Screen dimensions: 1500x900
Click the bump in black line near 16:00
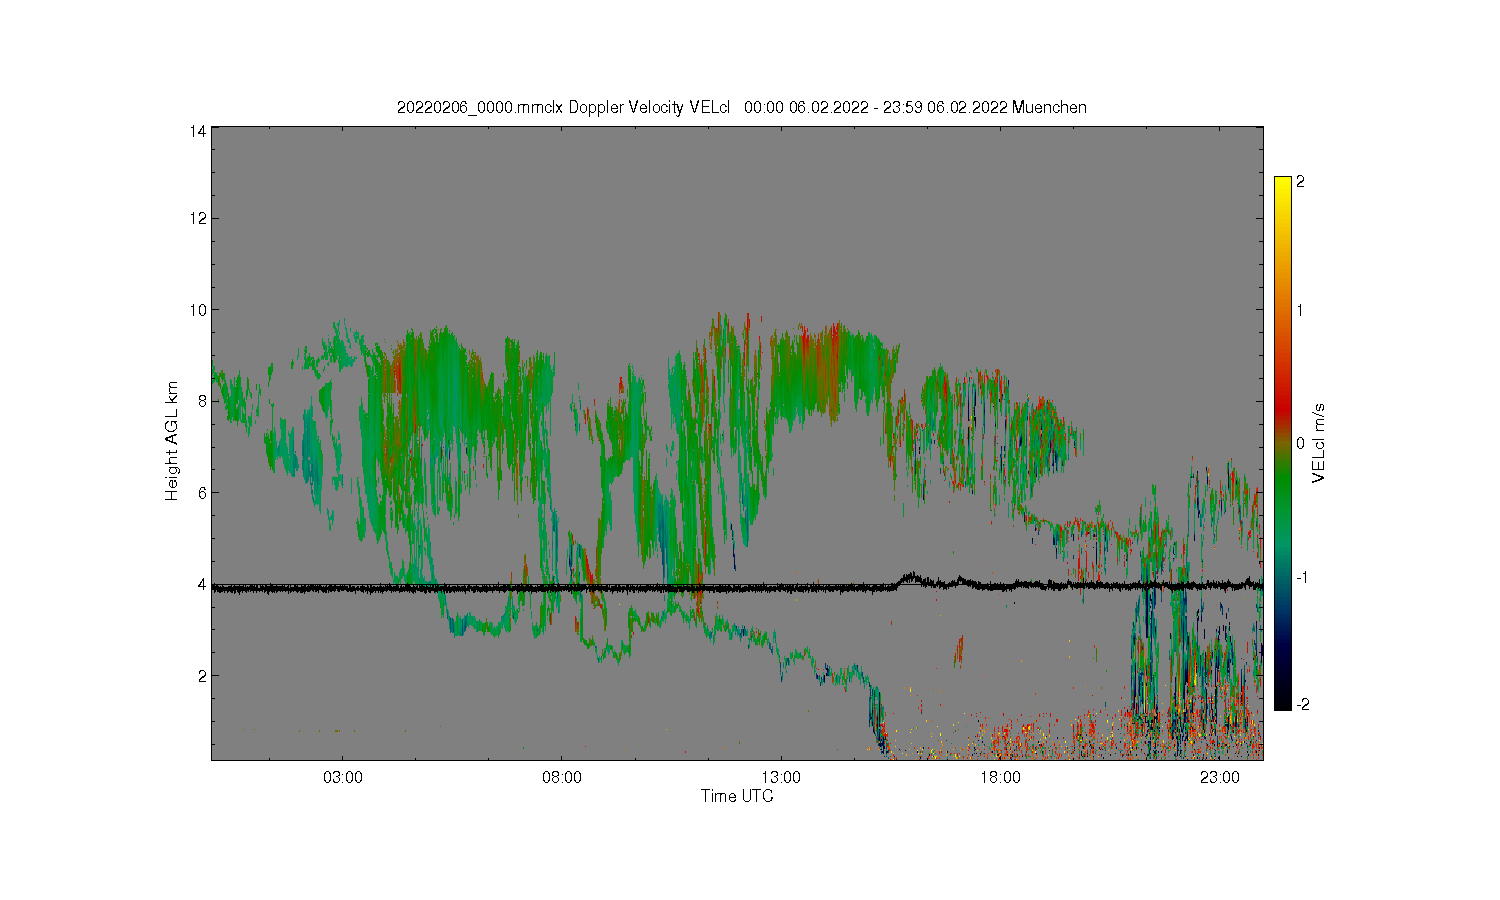[x=911, y=578]
